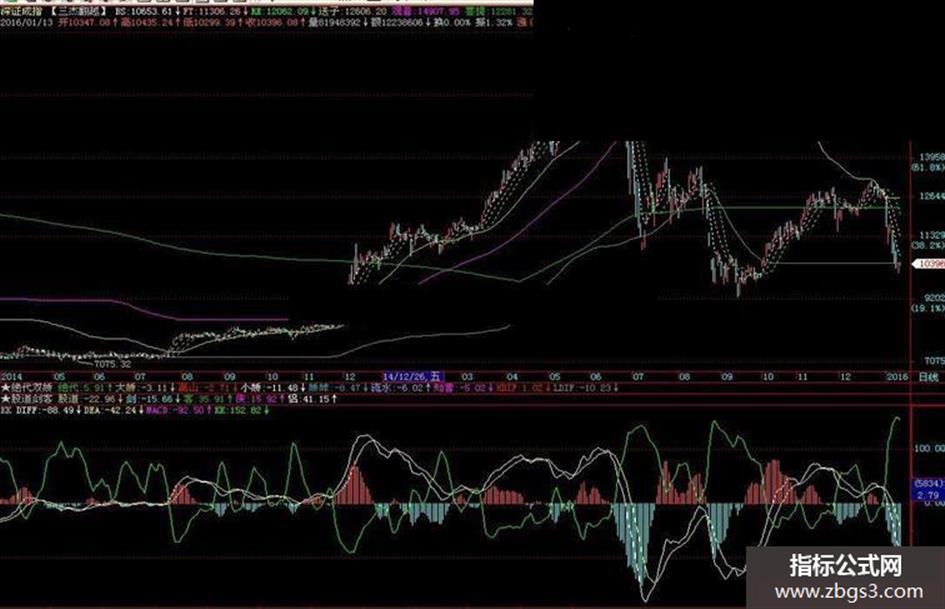Click the date 2016/01/13 in header
This screenshot has height=609, width=945.
tap(26, 23)
